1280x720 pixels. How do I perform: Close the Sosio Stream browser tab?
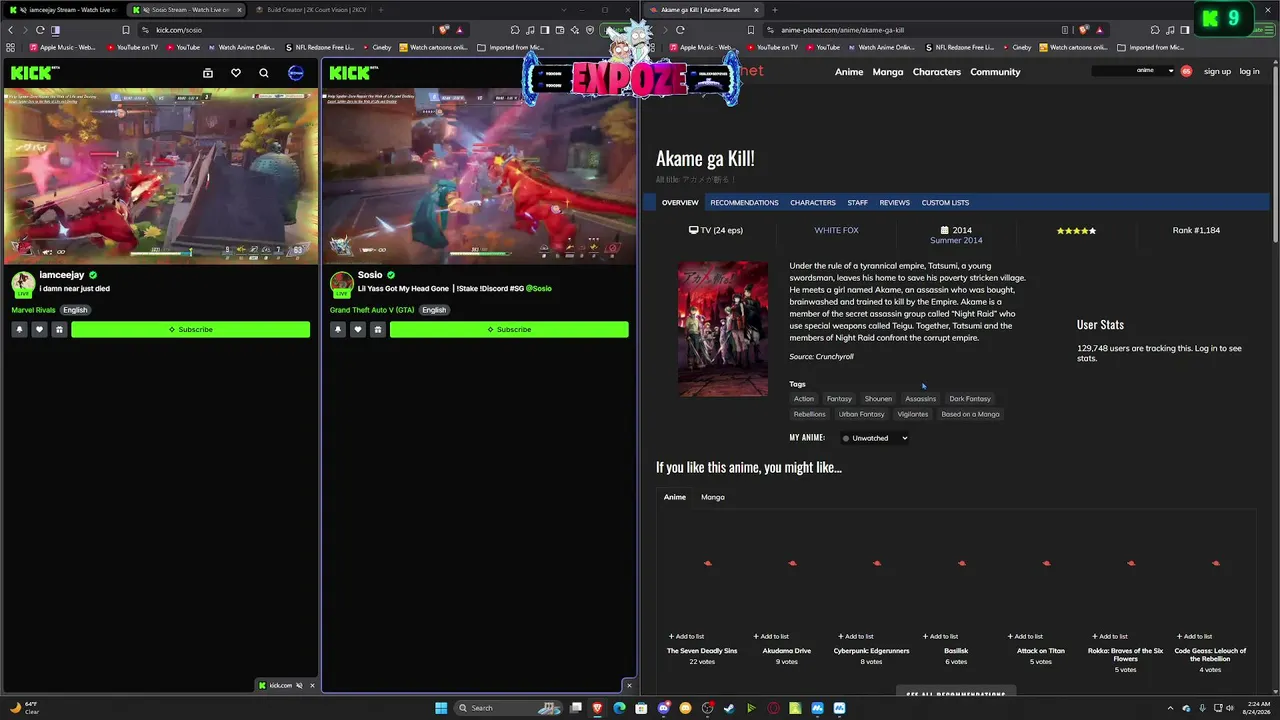(x=239, y=10)
